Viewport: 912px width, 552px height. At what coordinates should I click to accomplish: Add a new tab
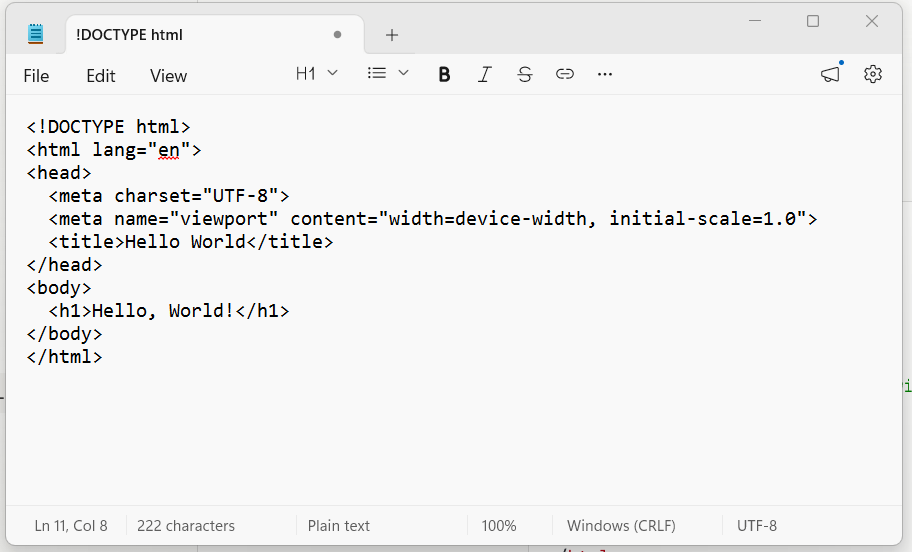tap(392, 35)
